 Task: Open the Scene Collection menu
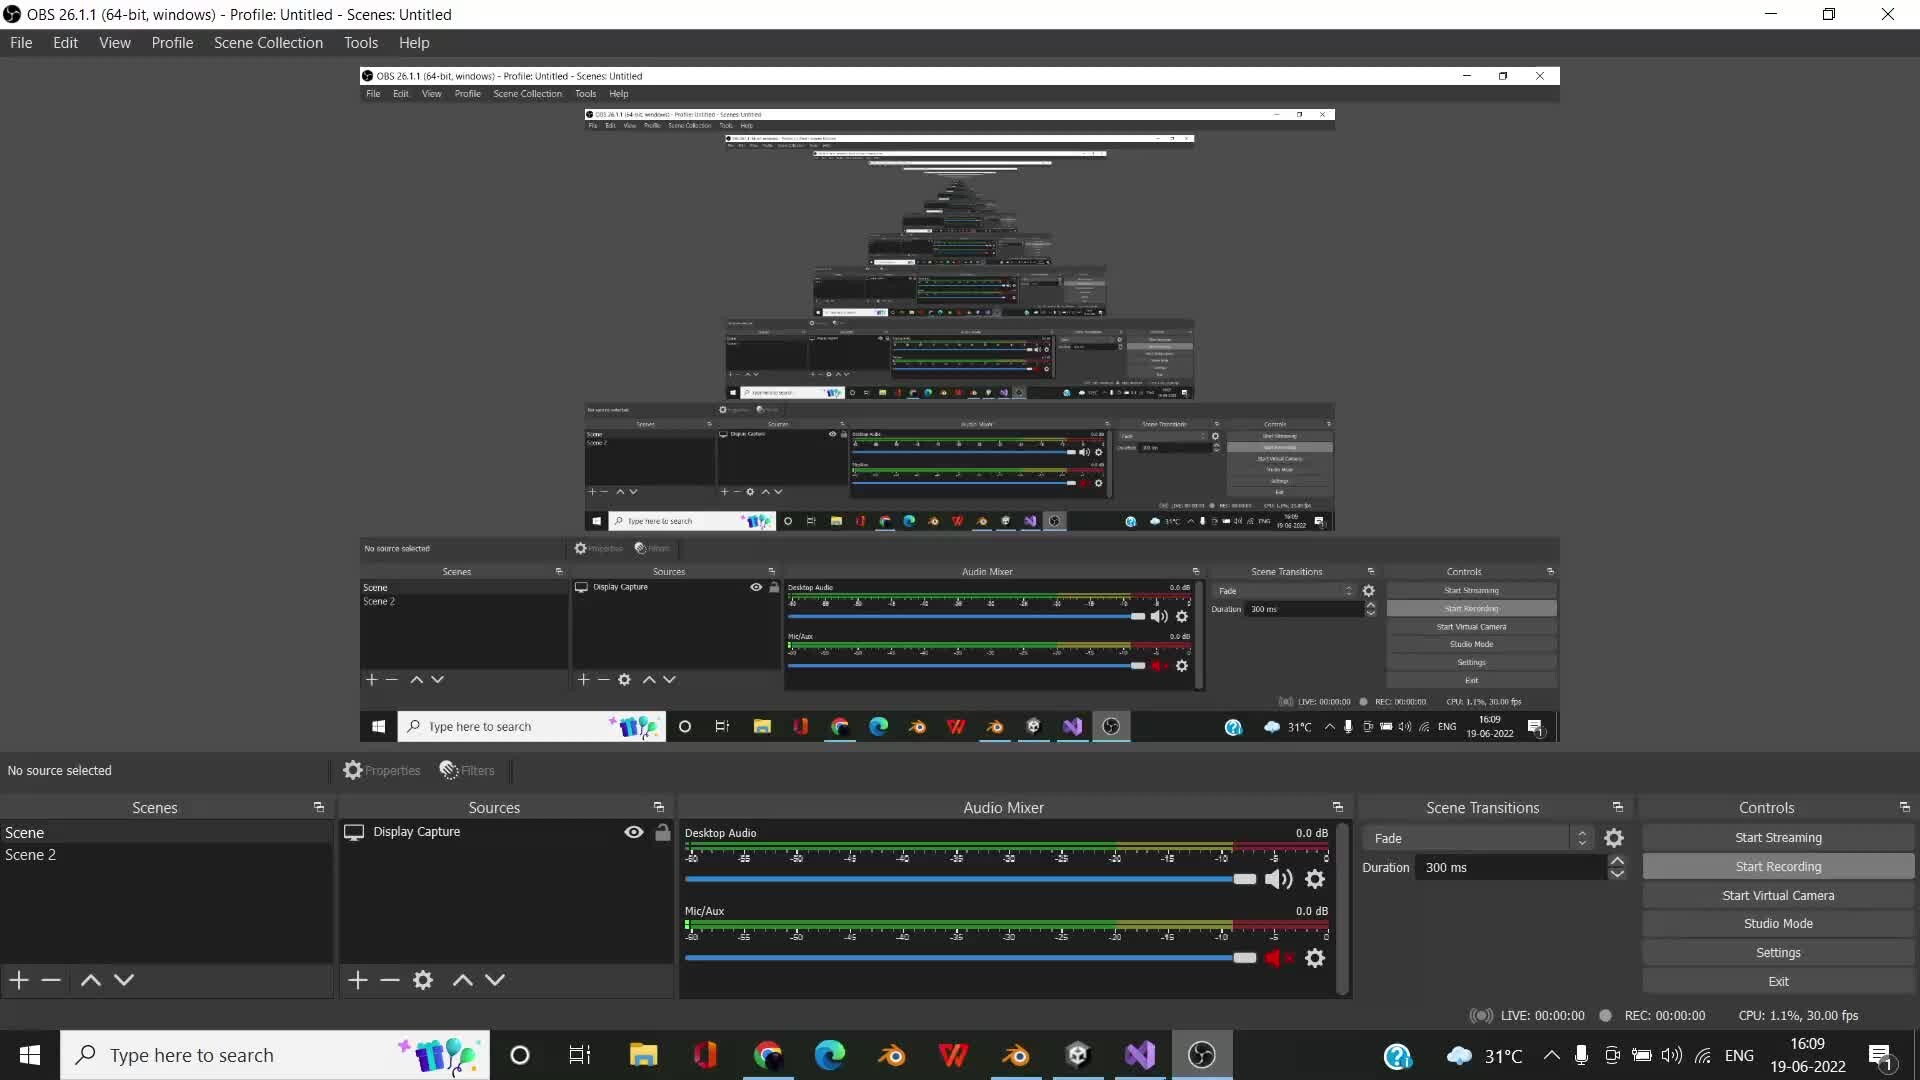(268, 43)
